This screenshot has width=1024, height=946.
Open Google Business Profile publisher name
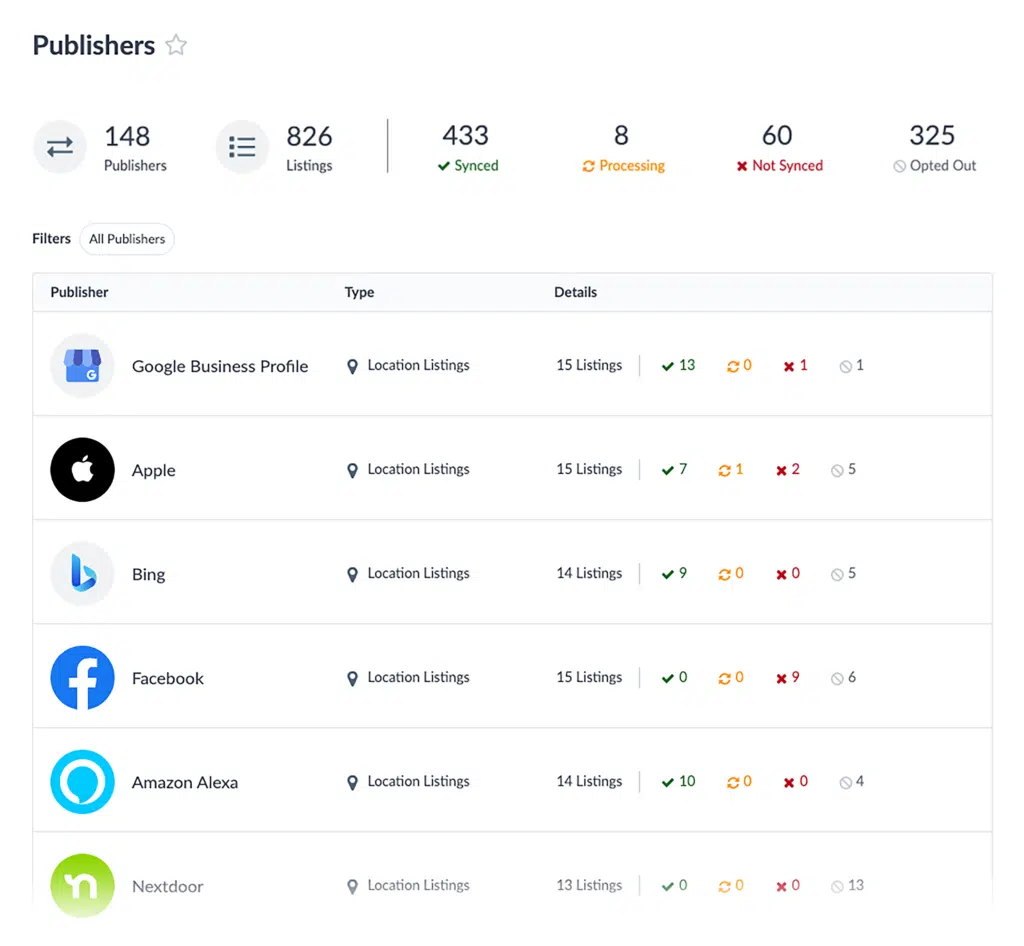click(x=220, y=366)
